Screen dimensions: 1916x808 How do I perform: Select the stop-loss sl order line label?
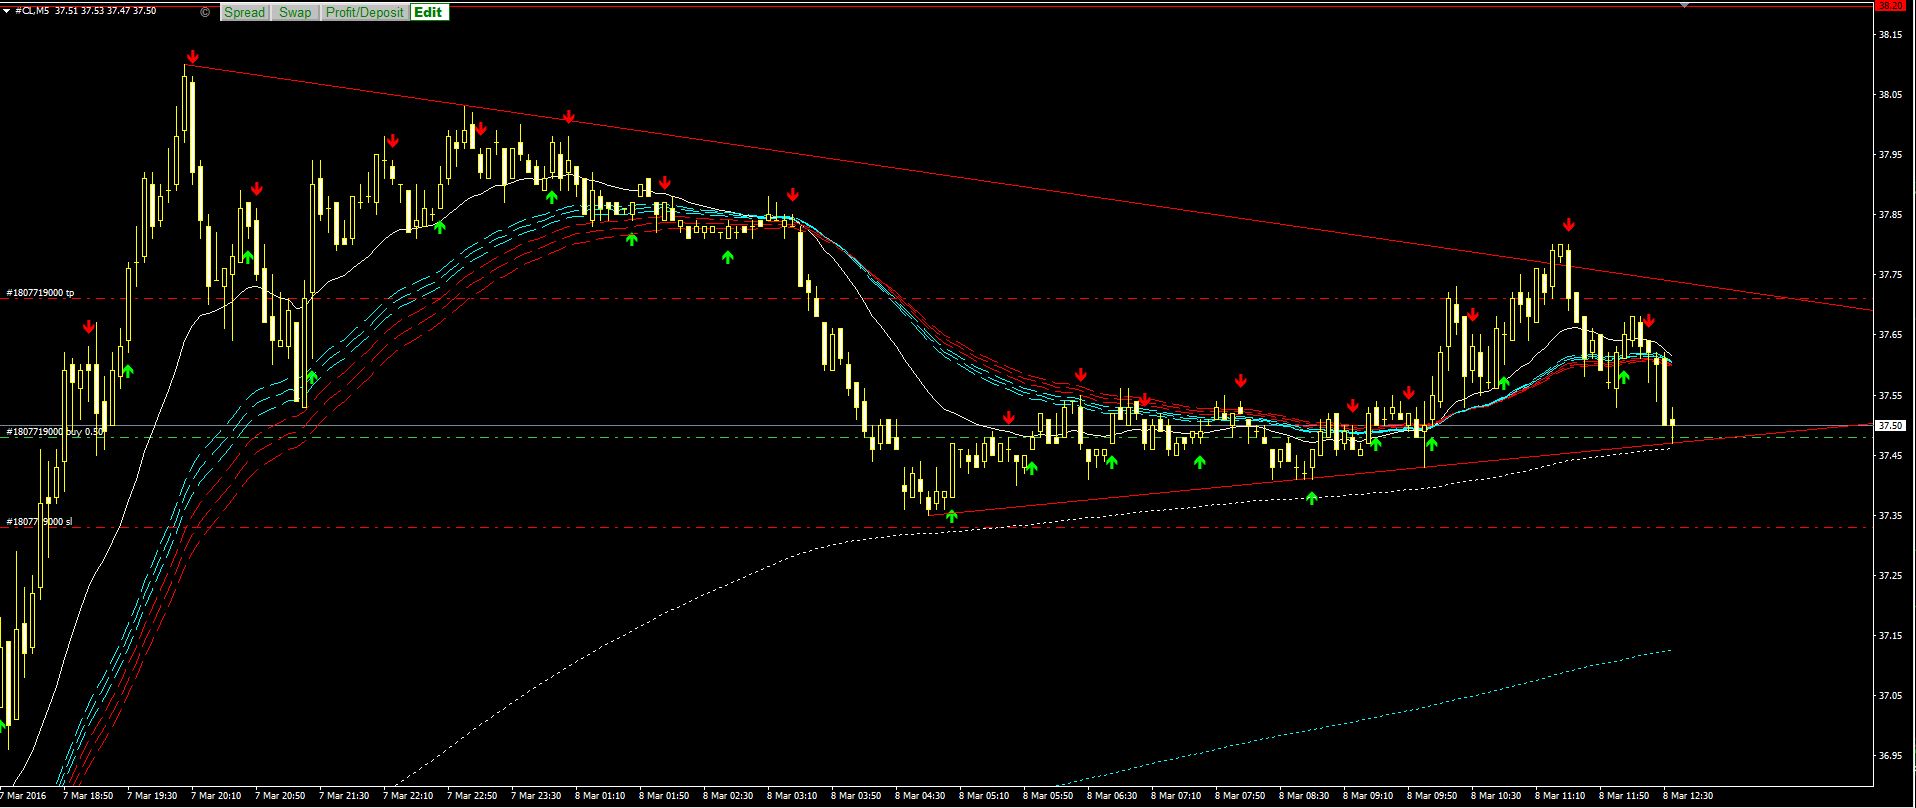pos(39,522)
